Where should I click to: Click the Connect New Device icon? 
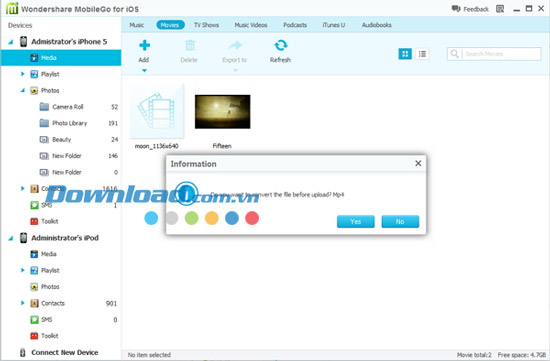click(x=23, y=353)
